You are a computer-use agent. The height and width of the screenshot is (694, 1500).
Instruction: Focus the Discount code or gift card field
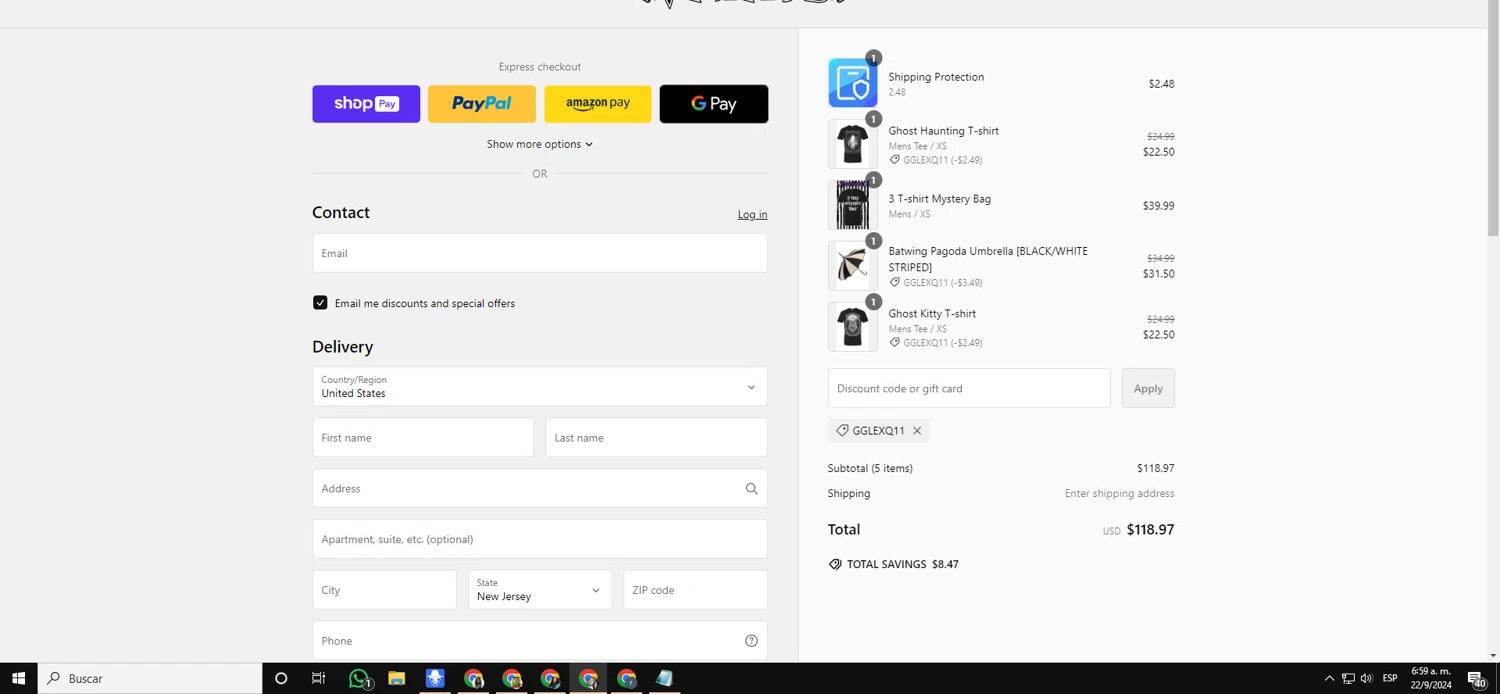coord(968,388)
